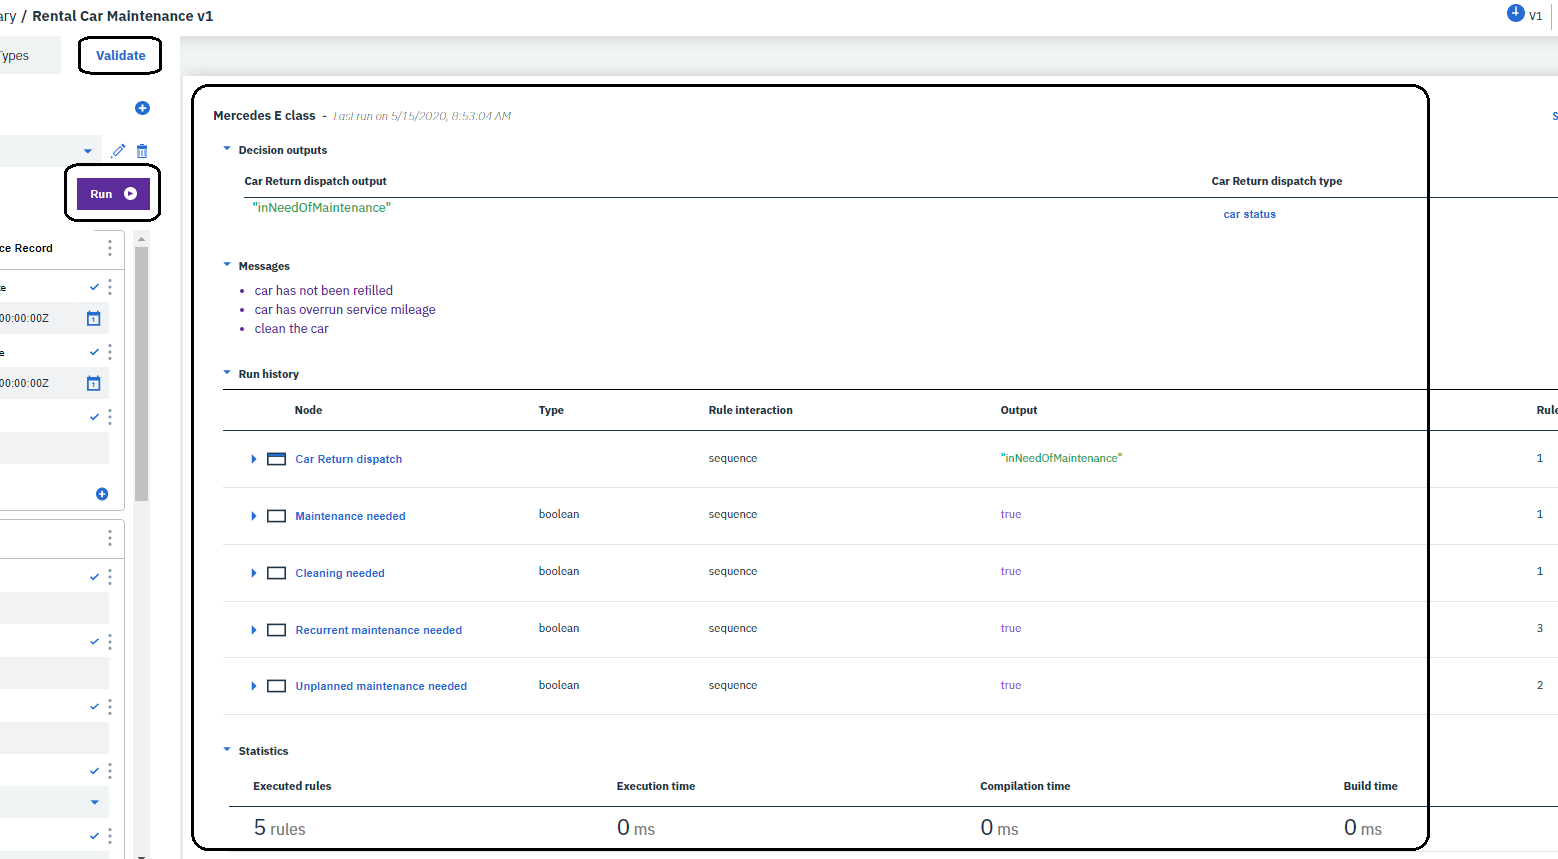The height and width of the screenshot is (859, 1558).
Task: Switch to the Validate tab
Action: point(120,55)
